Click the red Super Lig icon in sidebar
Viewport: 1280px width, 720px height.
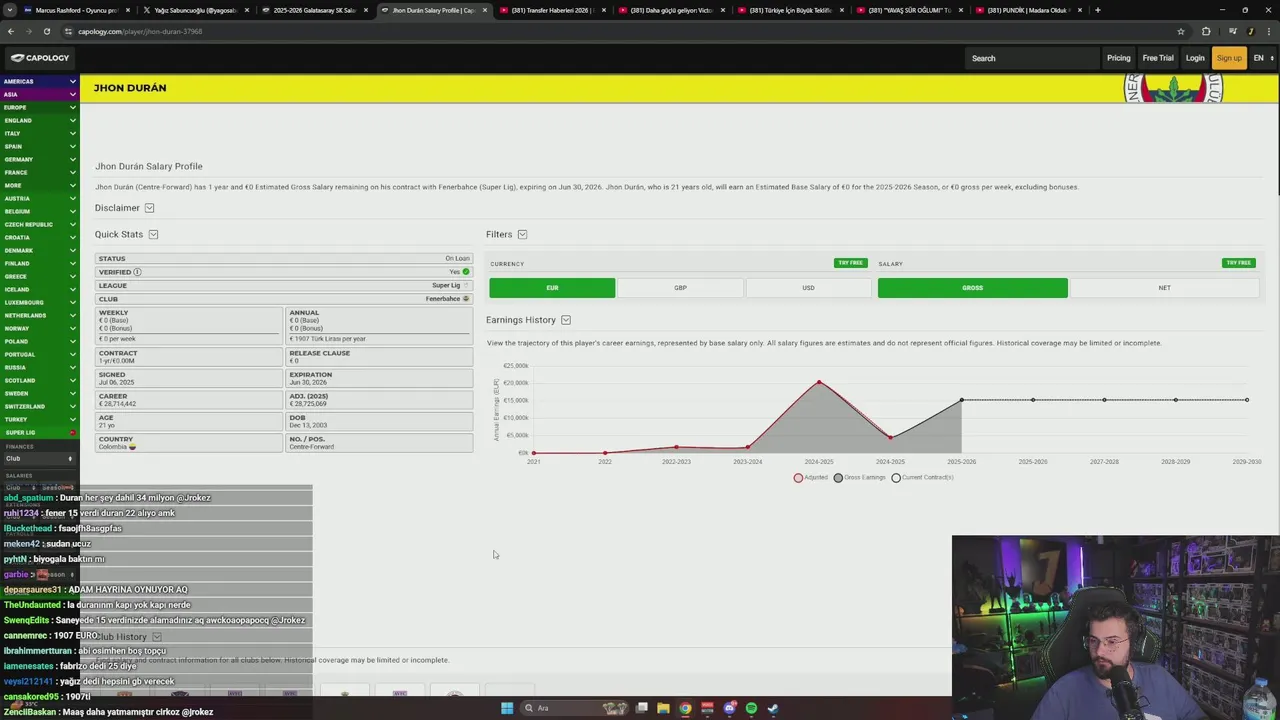coord(72,433)
